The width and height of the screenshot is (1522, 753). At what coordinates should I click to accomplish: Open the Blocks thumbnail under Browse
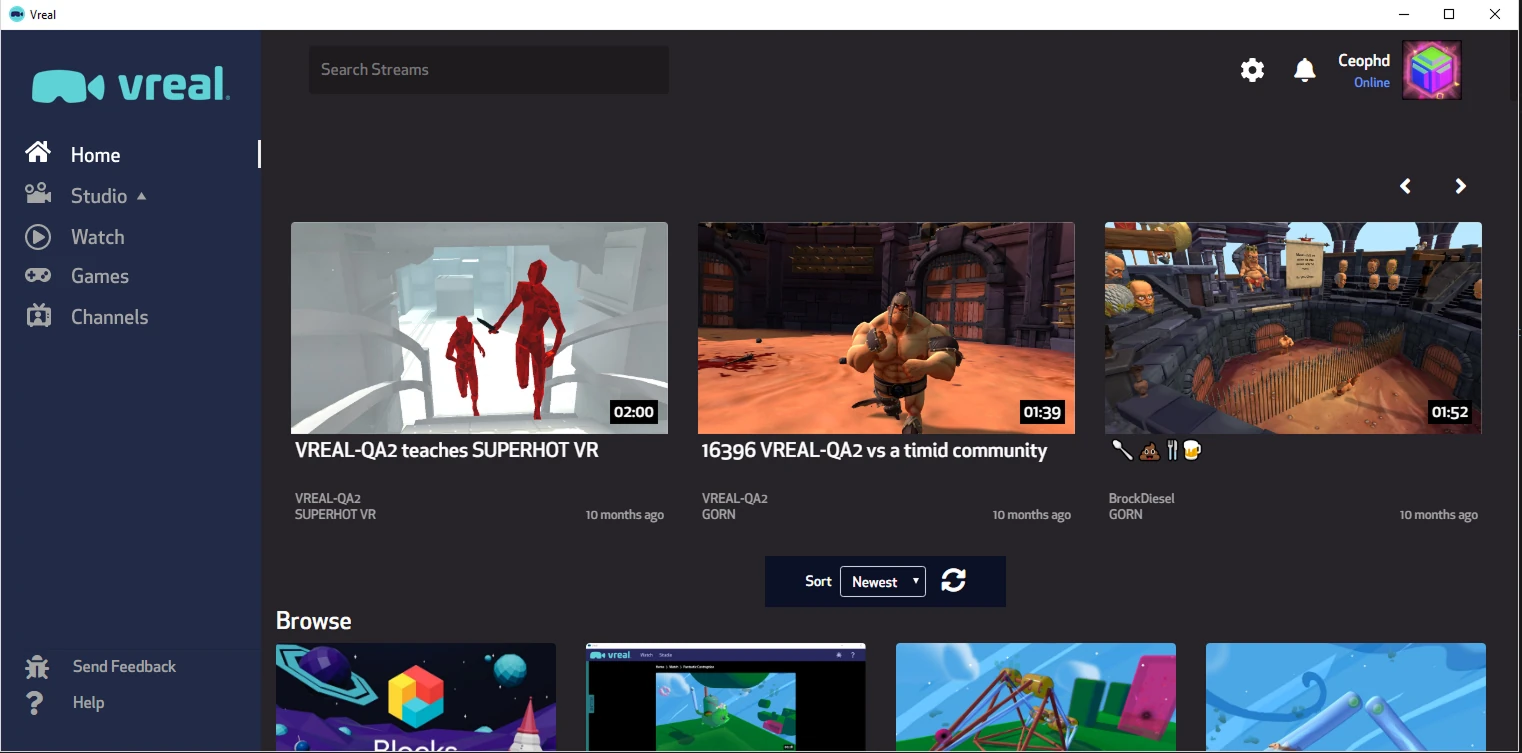point(416,697)
